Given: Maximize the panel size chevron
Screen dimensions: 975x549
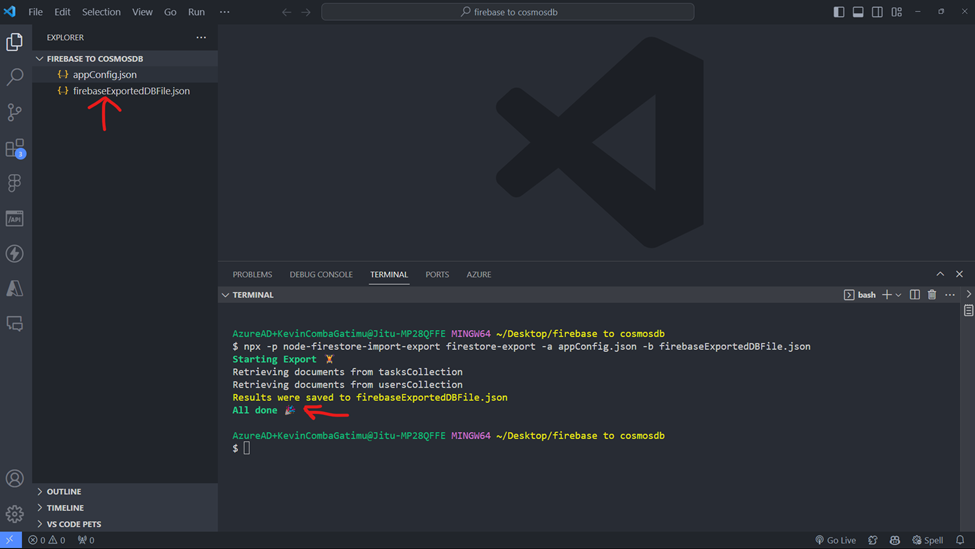Looking at the screenshot, I should tap(940, 274).
